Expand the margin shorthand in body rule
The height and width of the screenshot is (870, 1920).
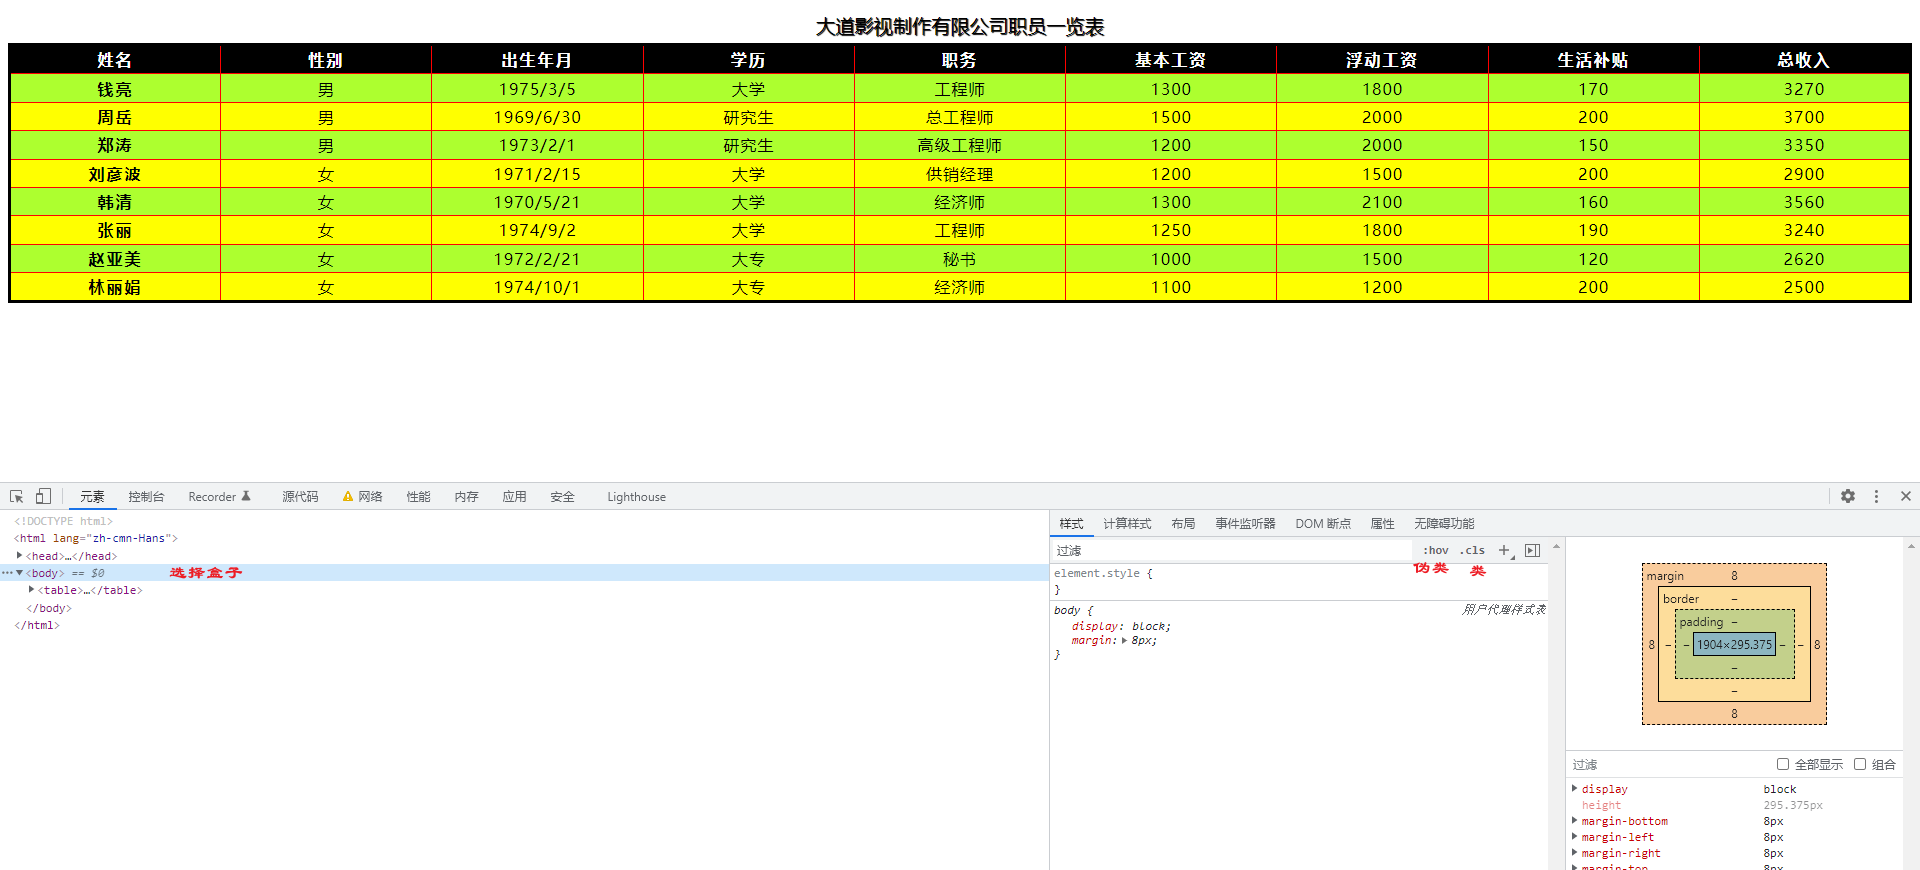click(1124, 641)
